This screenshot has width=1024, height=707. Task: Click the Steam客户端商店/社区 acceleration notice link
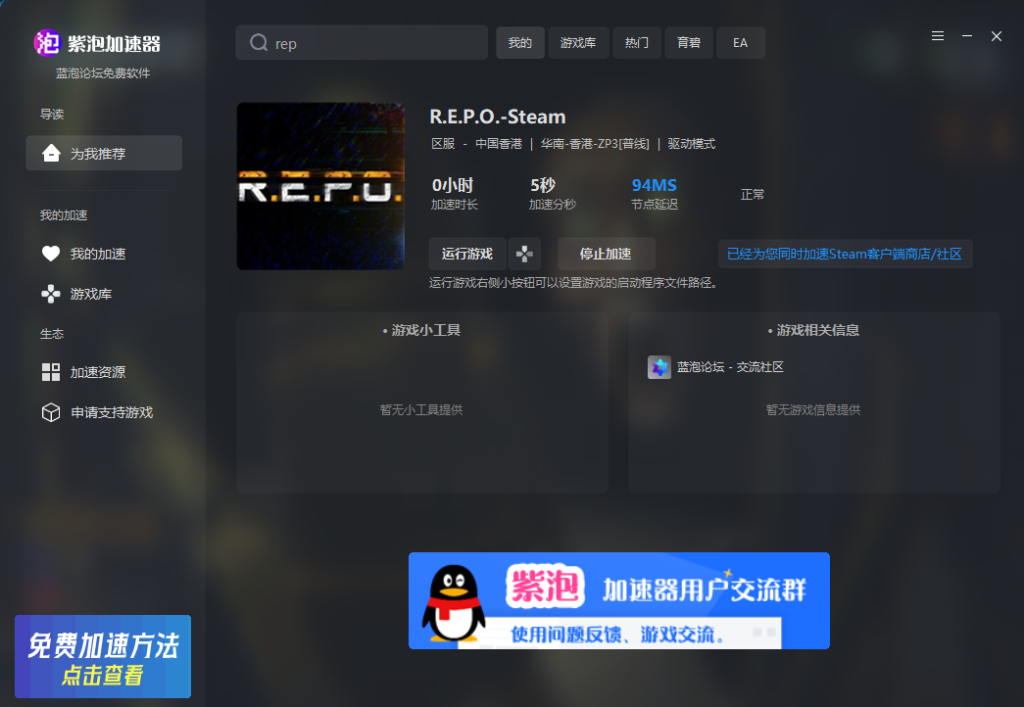point(845,254)
